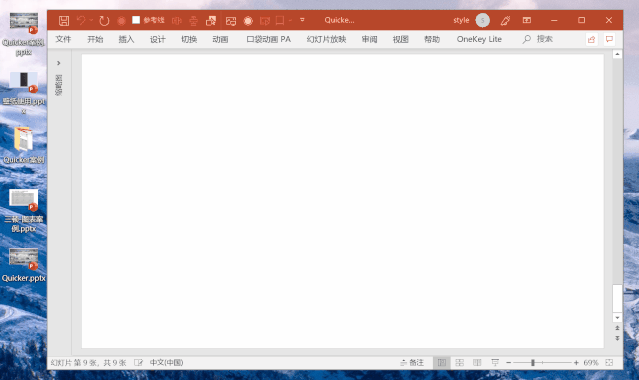Open the Ribbon display options icon
639x380 pixels.
pos(527,20)
